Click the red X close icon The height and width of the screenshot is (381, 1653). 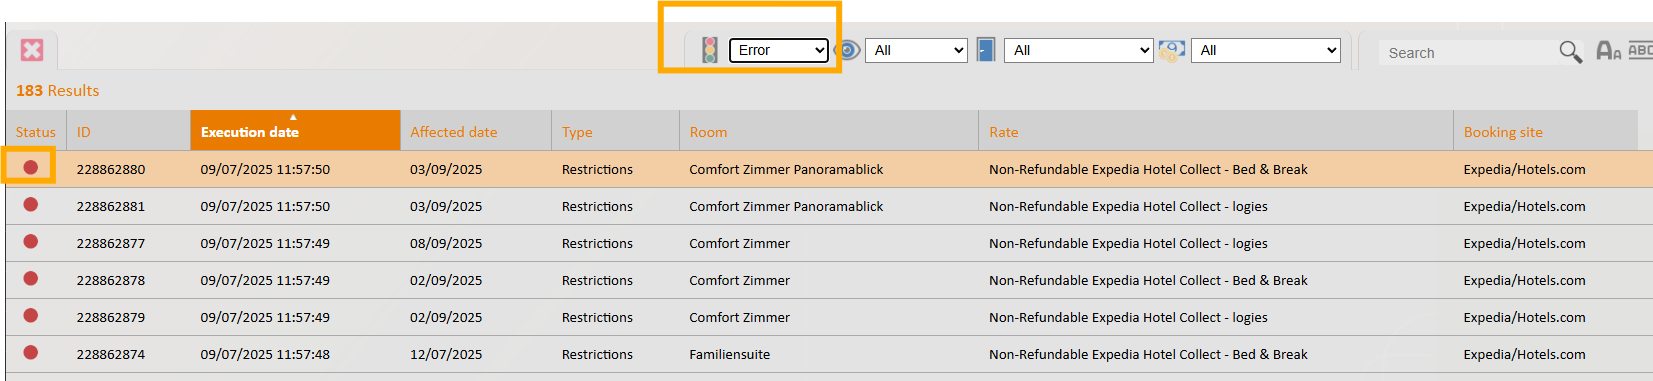pos(32,50)
